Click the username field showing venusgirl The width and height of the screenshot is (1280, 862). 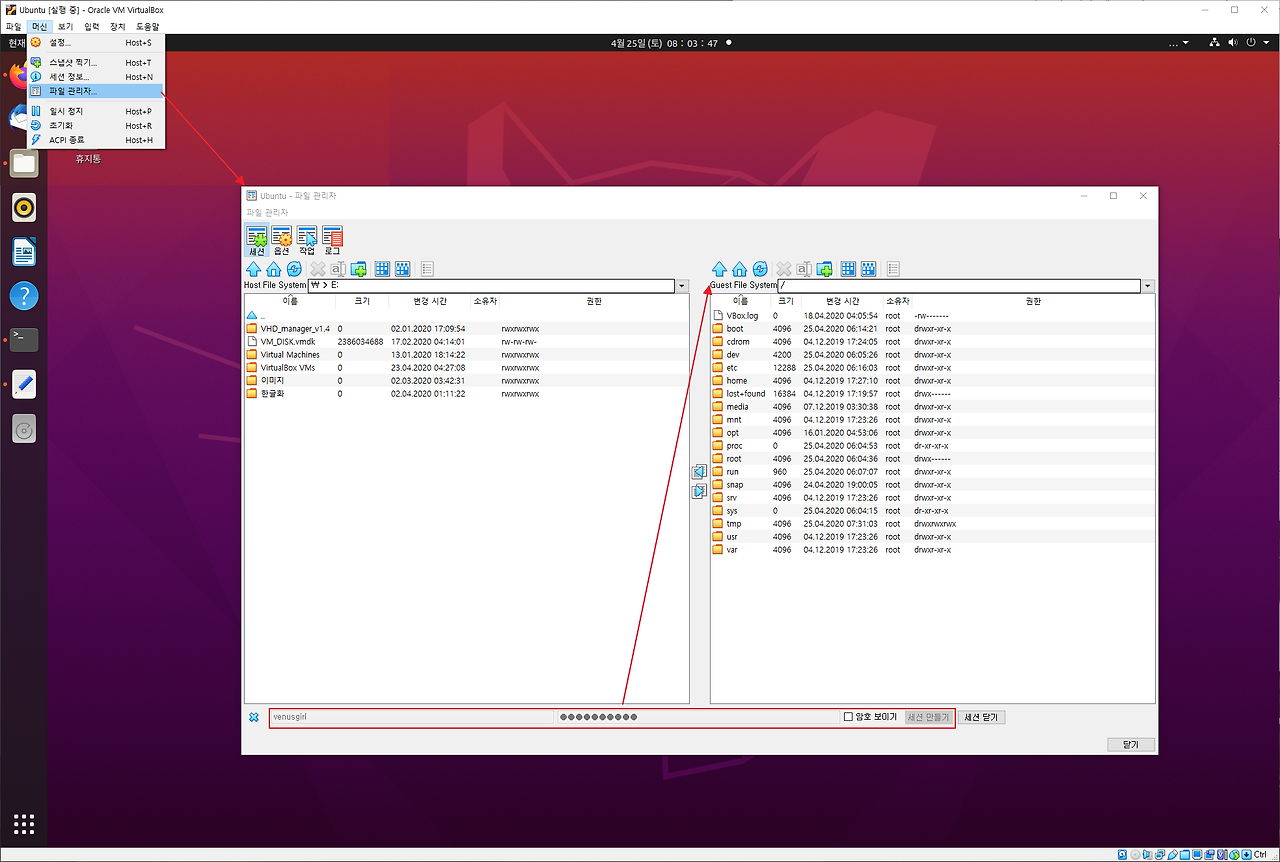pyautogui.click(x=412, y=717)
